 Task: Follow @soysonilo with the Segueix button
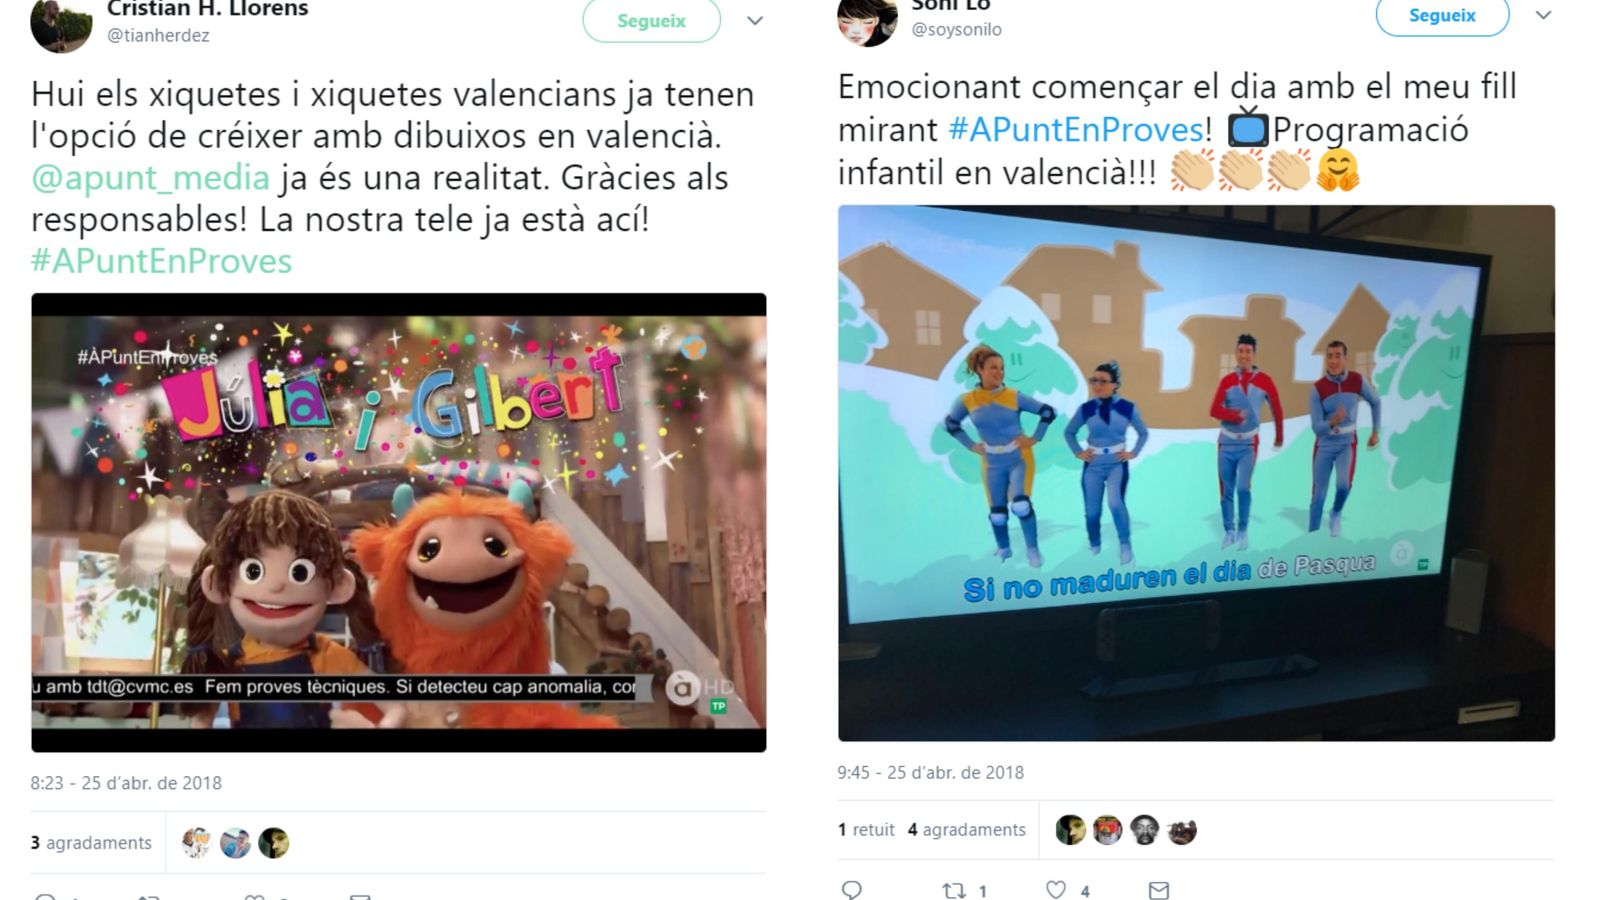coord(1442,16)
